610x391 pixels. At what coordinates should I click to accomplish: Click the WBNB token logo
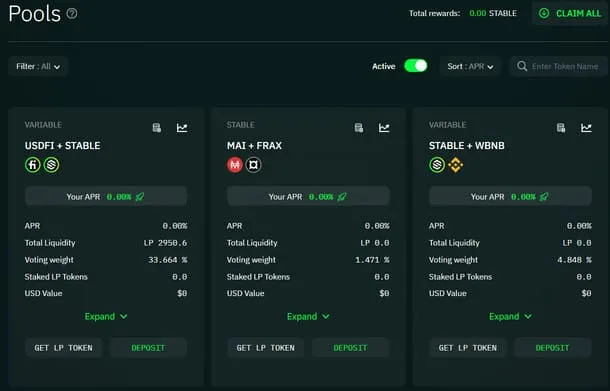tap(456, 165)
